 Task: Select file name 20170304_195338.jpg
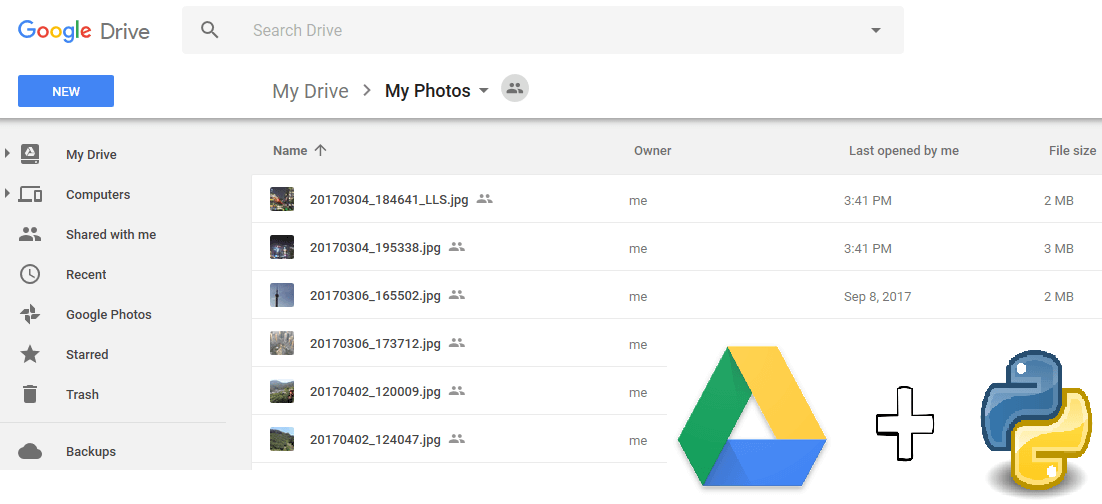pos(375,247)
